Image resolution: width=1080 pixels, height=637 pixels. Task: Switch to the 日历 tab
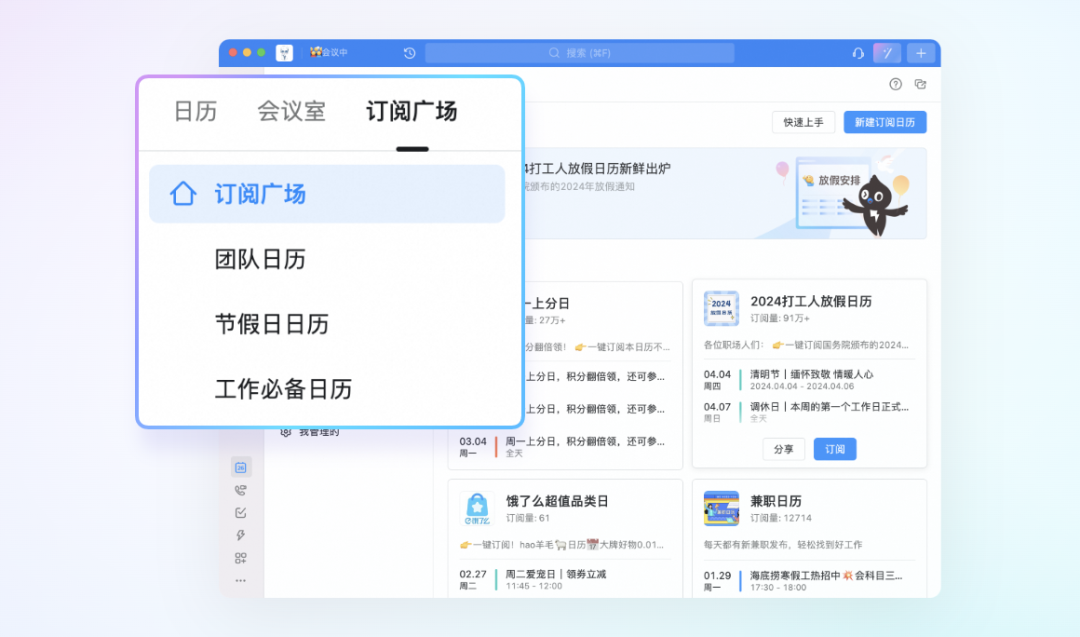195,111
